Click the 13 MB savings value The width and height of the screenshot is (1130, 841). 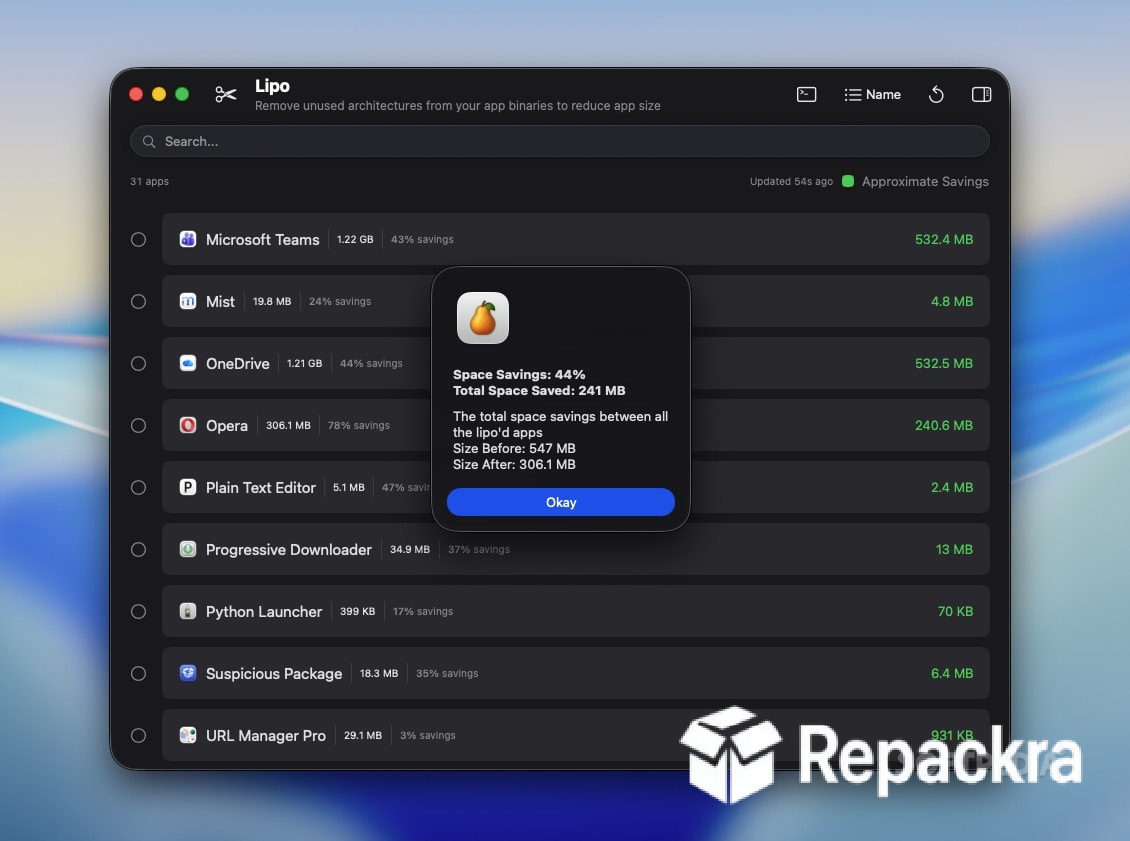[x=954, y=549]
